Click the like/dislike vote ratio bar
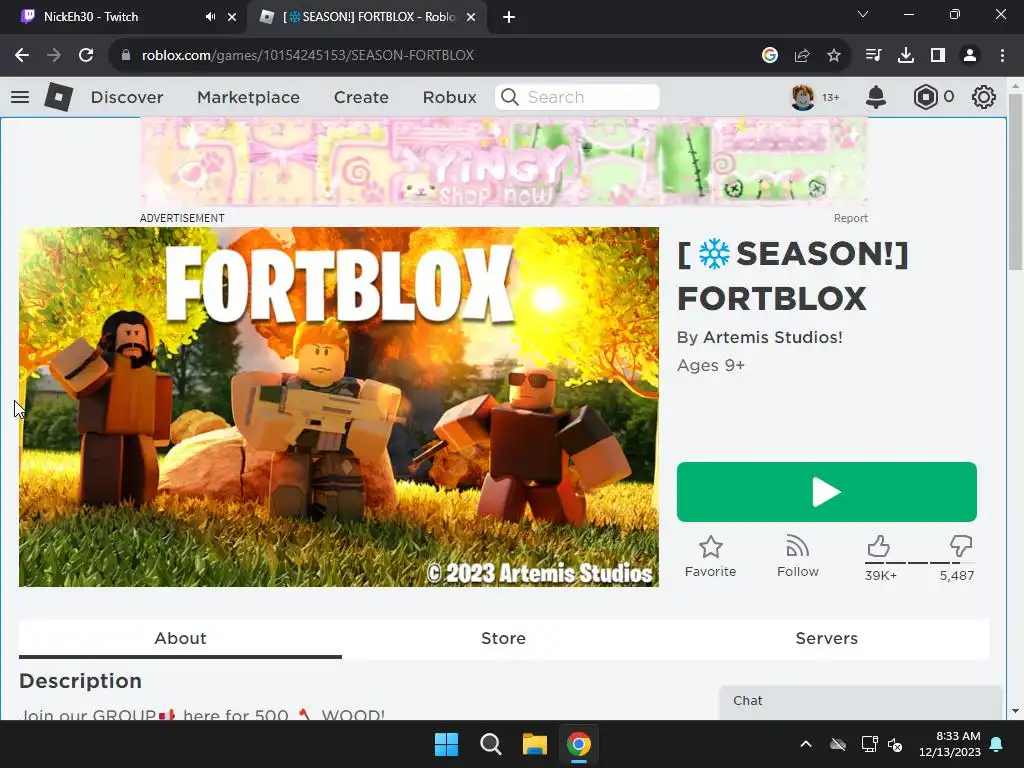 click(920, 562)
